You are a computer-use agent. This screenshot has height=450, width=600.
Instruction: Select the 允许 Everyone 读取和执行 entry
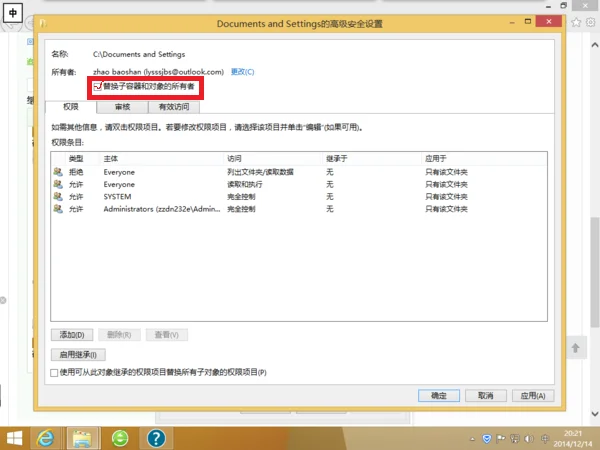pyautogui.click(x=298, y=184)
